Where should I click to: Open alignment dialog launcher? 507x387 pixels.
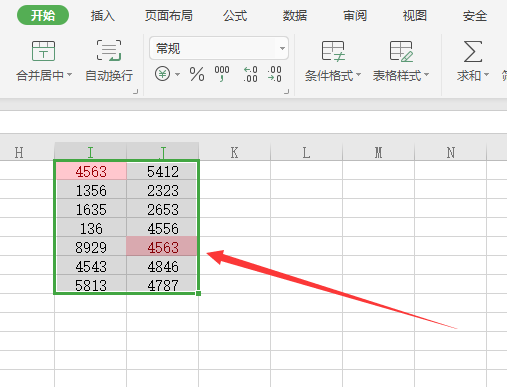pyautogui.click(x=135, y=91)
